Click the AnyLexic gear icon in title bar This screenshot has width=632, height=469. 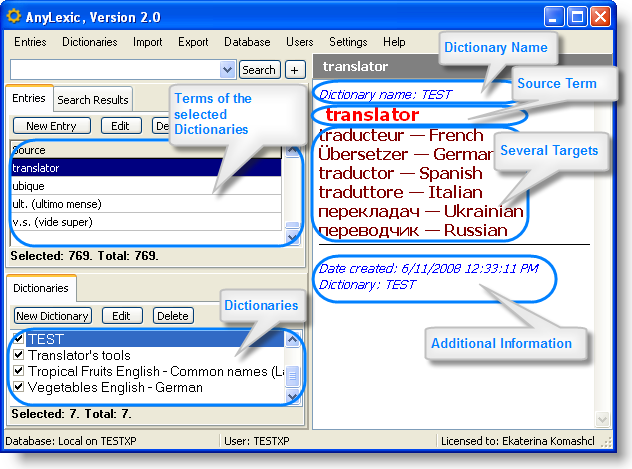tap(14, 17)
